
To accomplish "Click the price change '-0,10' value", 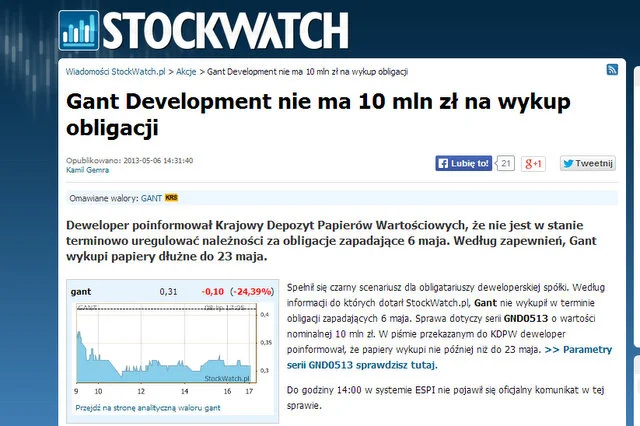I will [213, 292].
